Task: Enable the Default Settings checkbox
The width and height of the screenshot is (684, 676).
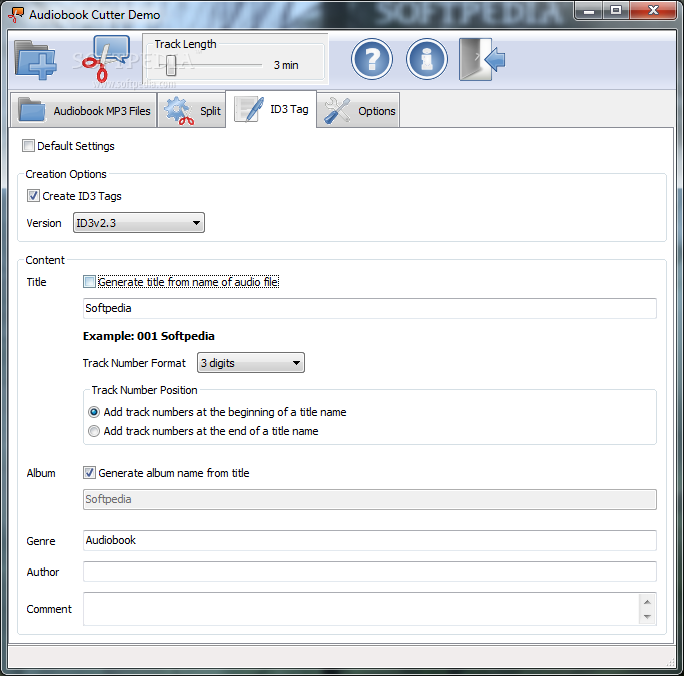Action: click(x=28, y=146)
